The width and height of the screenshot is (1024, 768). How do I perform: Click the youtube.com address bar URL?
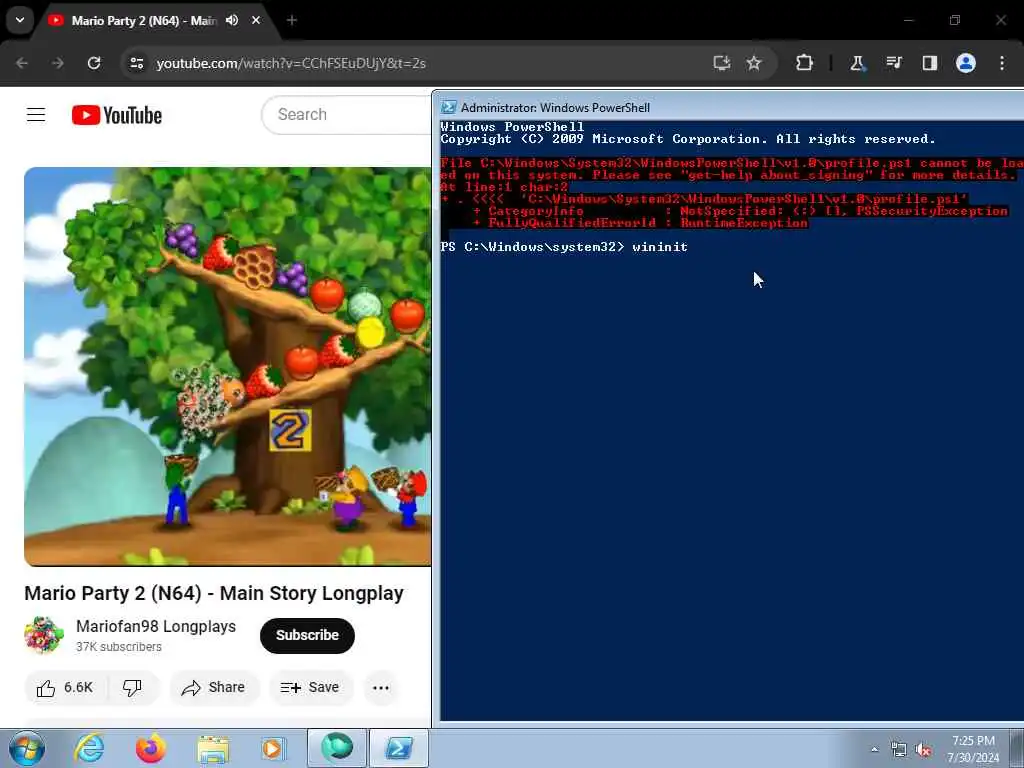click(291, 63)
